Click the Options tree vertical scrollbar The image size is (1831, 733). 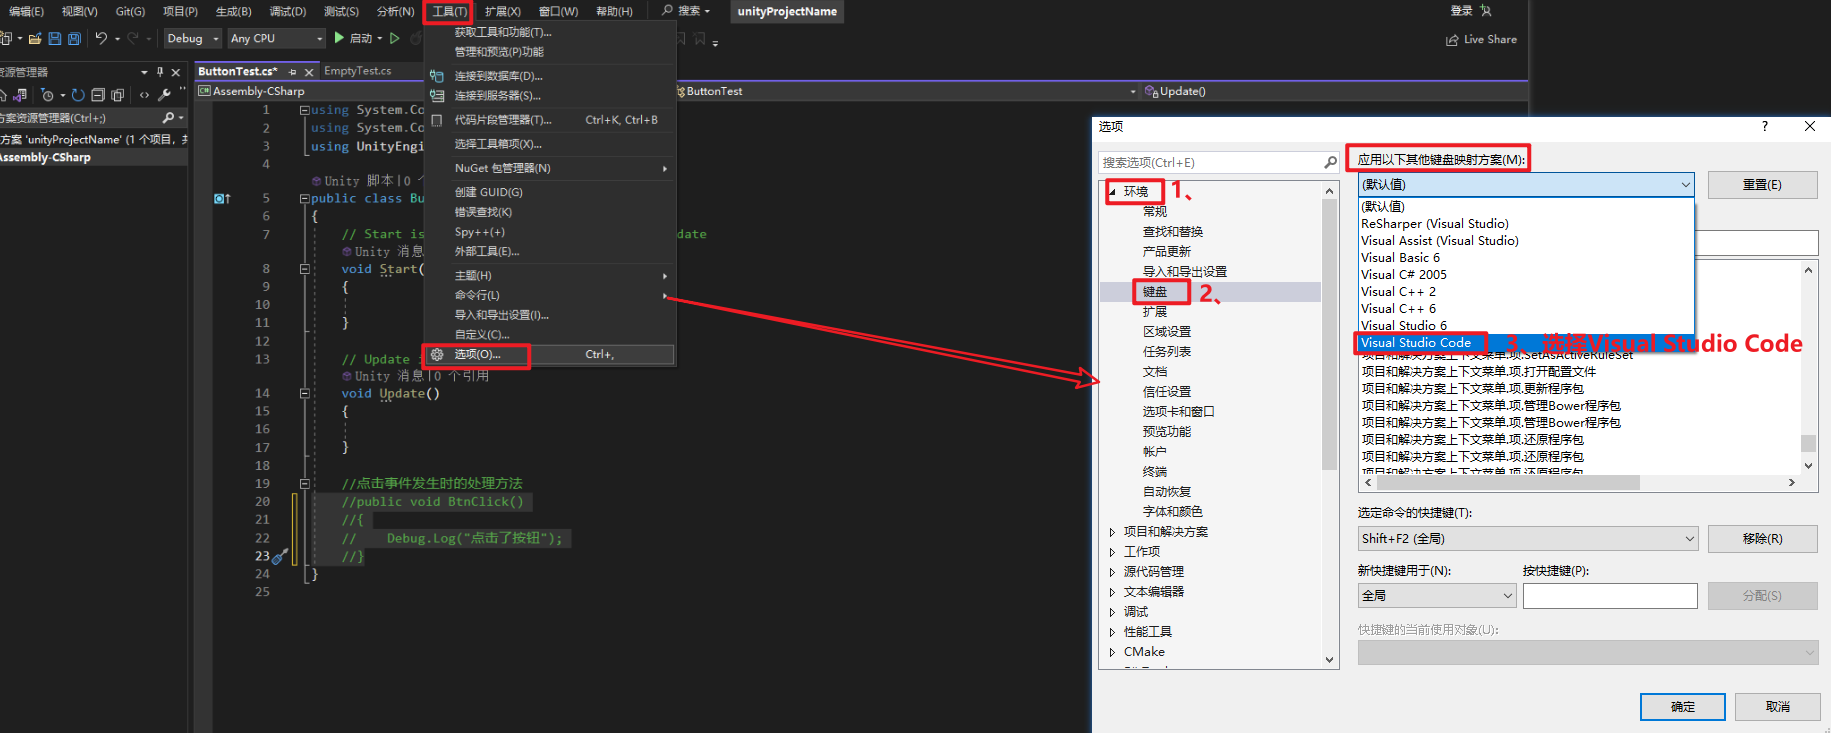tap(1329, 425)
